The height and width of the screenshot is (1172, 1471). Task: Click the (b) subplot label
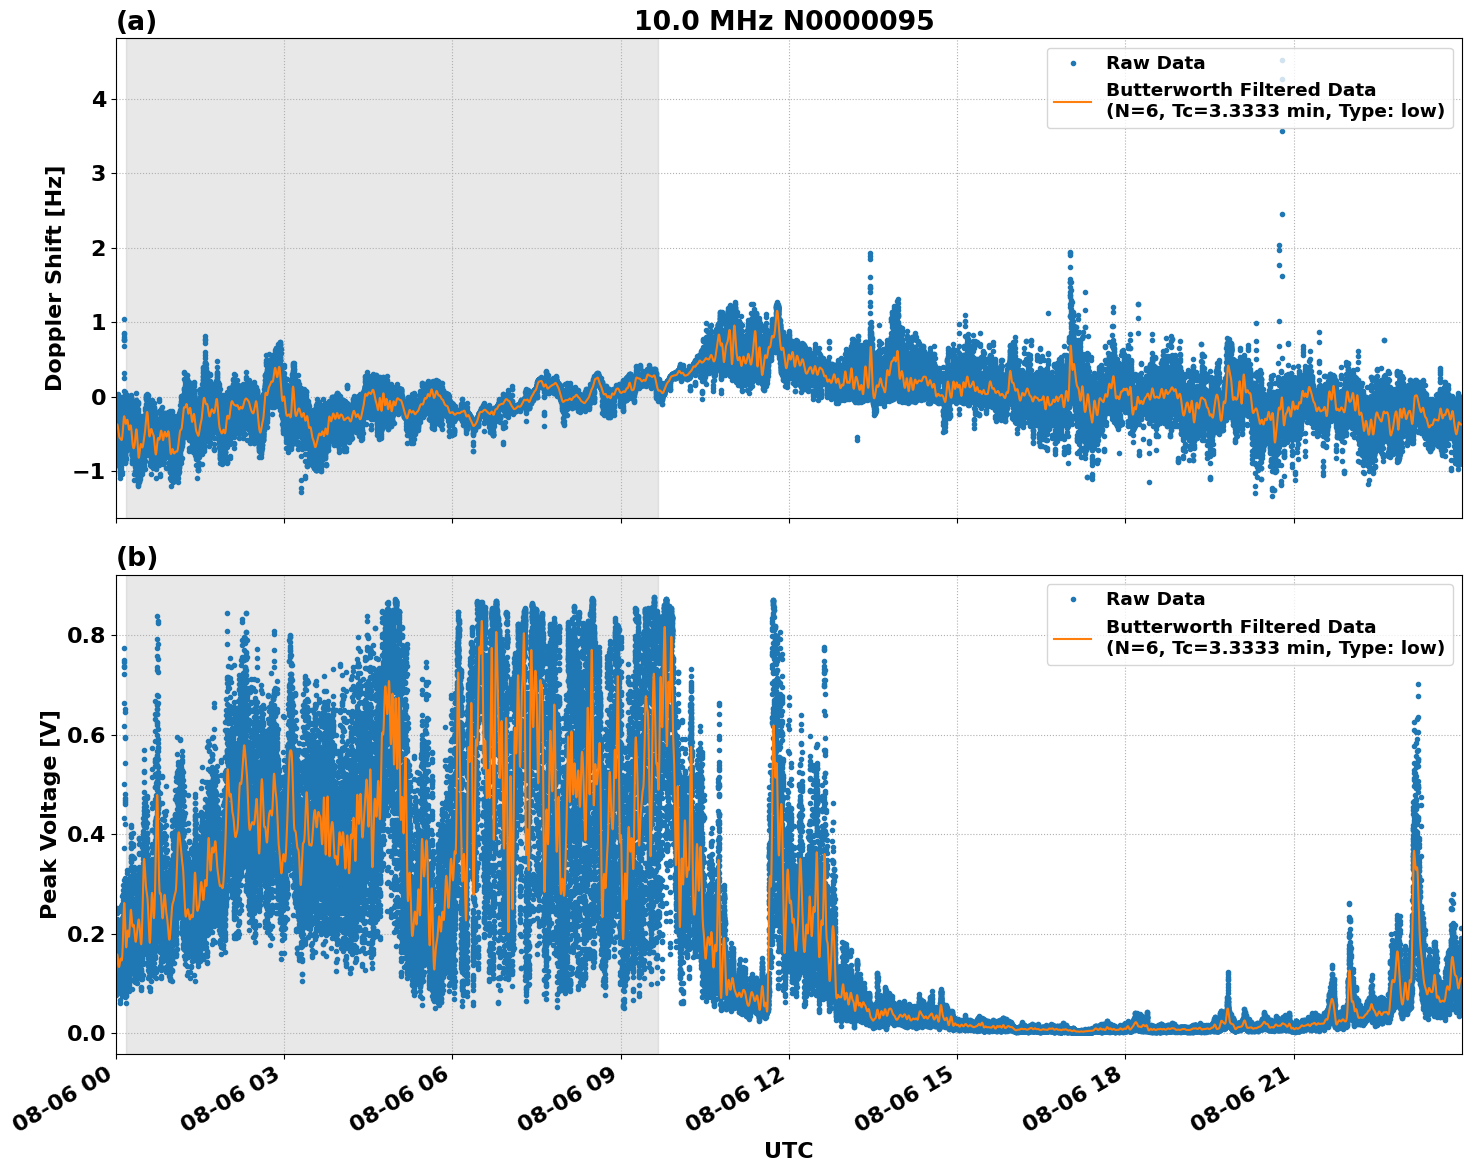pyautogui.click(x=135, y=557)
